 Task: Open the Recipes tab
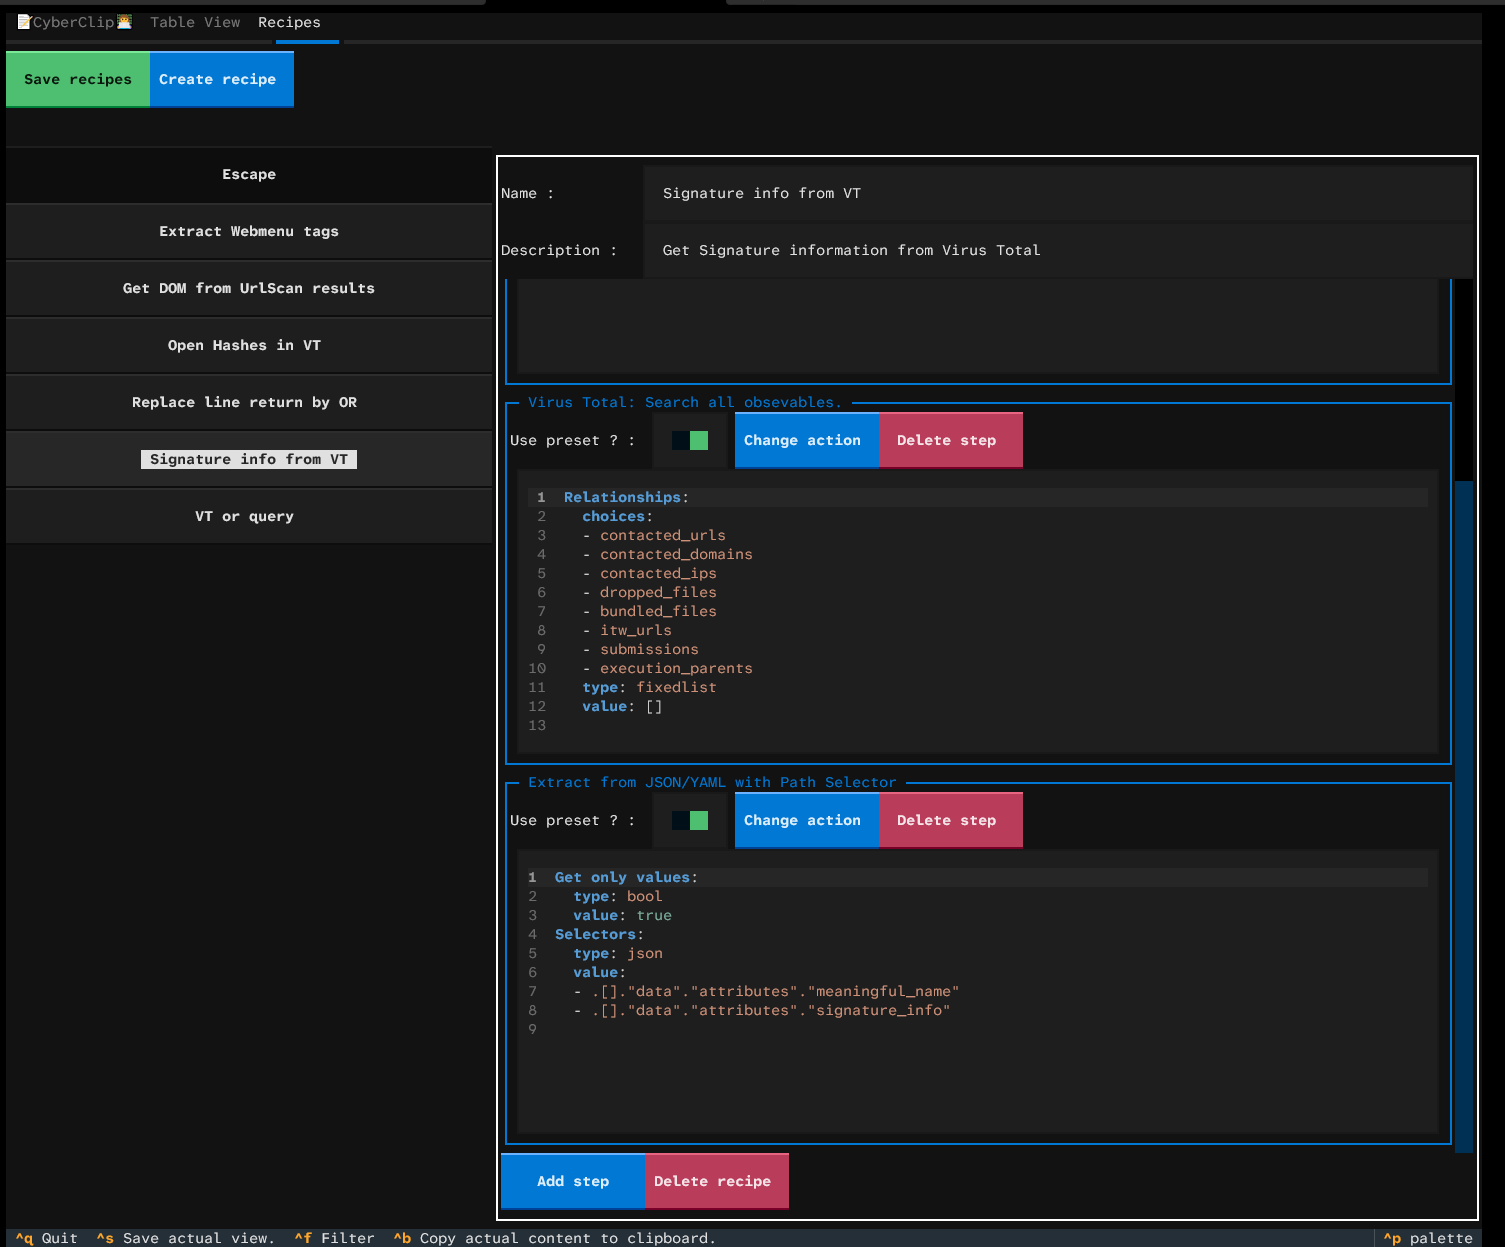click(289, 22)
